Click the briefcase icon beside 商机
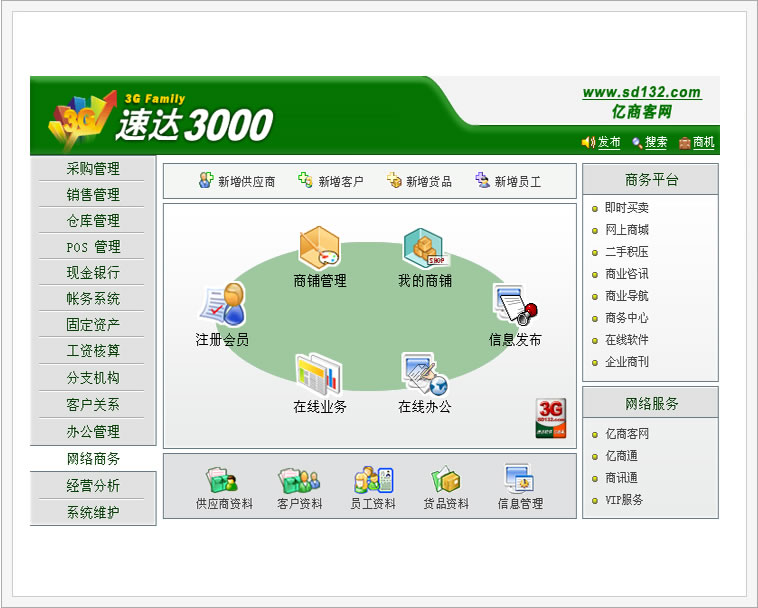 tap(685, 143)
